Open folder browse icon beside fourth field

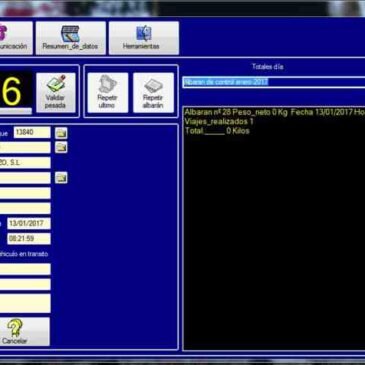pos(61,178)
